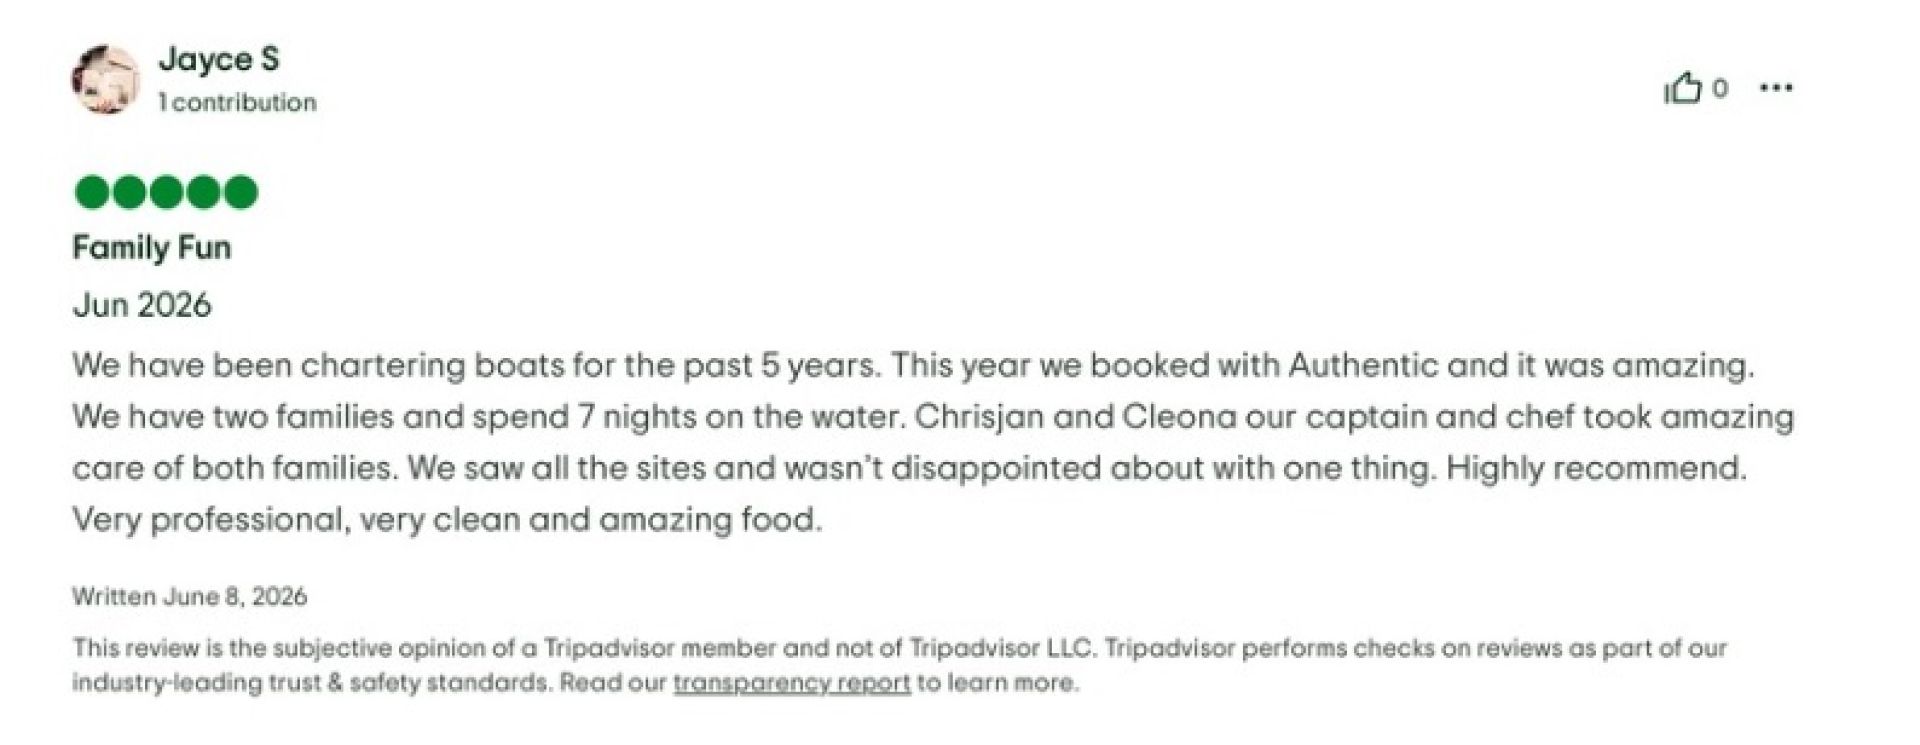Image resolution: width=1920 pixels, height=745 pixels.
Task: Like the review with the thumbs-up icon
Action: 1682,88
